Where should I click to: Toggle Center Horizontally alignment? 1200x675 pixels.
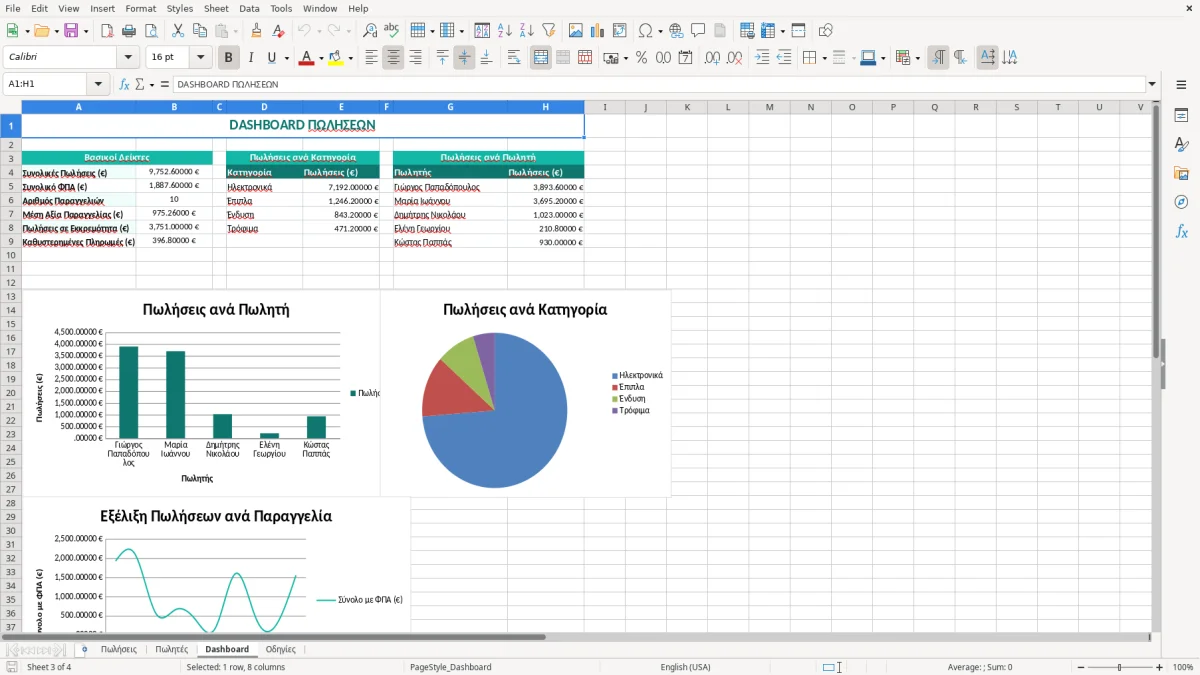pyautogui.click(x=393, y=58)
